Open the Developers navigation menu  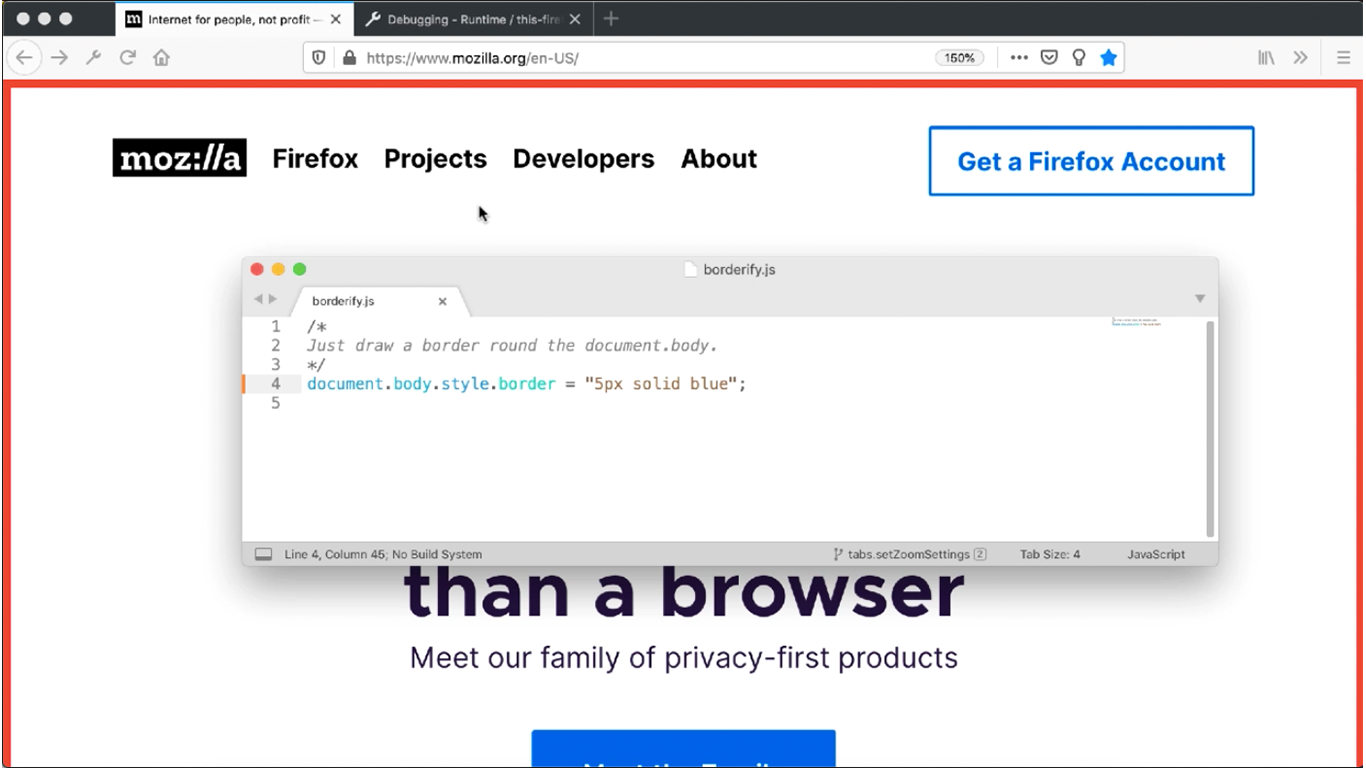tap(583, 158)
